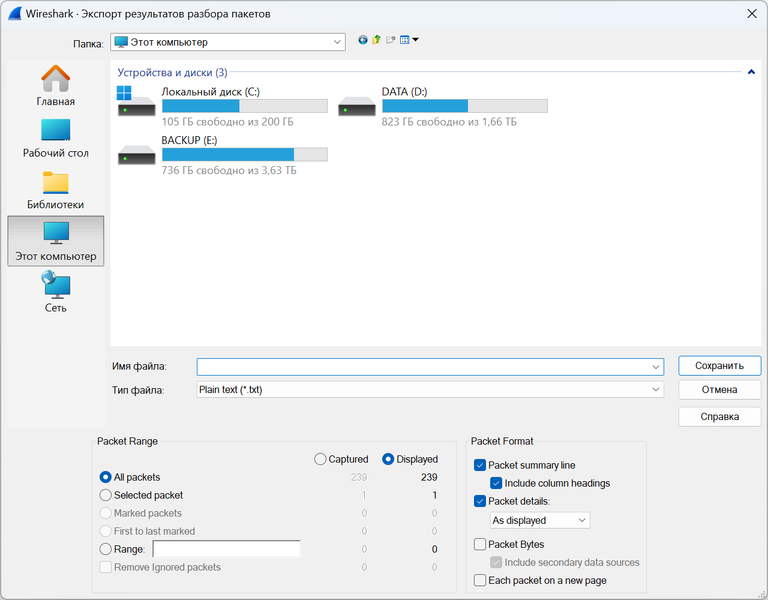
Task: Create a new folder icon
Action: (x=390, y=40)
